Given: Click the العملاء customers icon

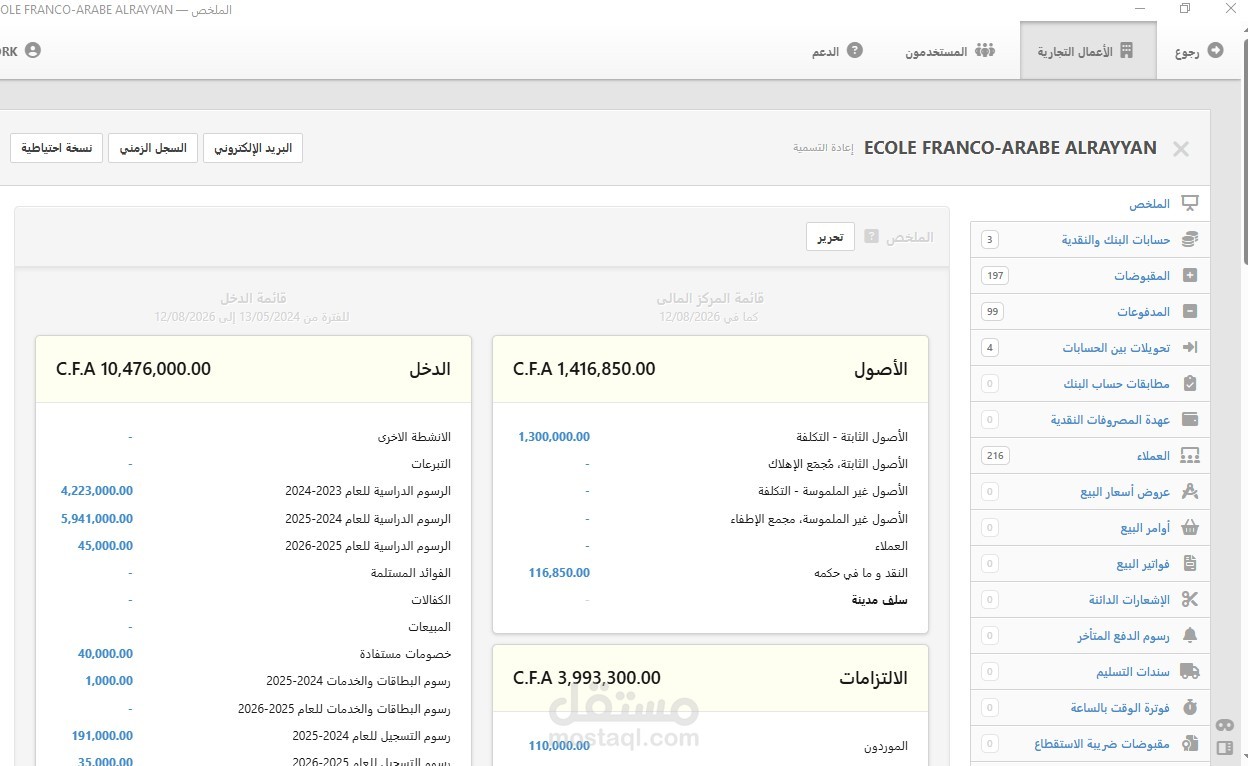Looking at the screenshot, I should point(1189,456).
